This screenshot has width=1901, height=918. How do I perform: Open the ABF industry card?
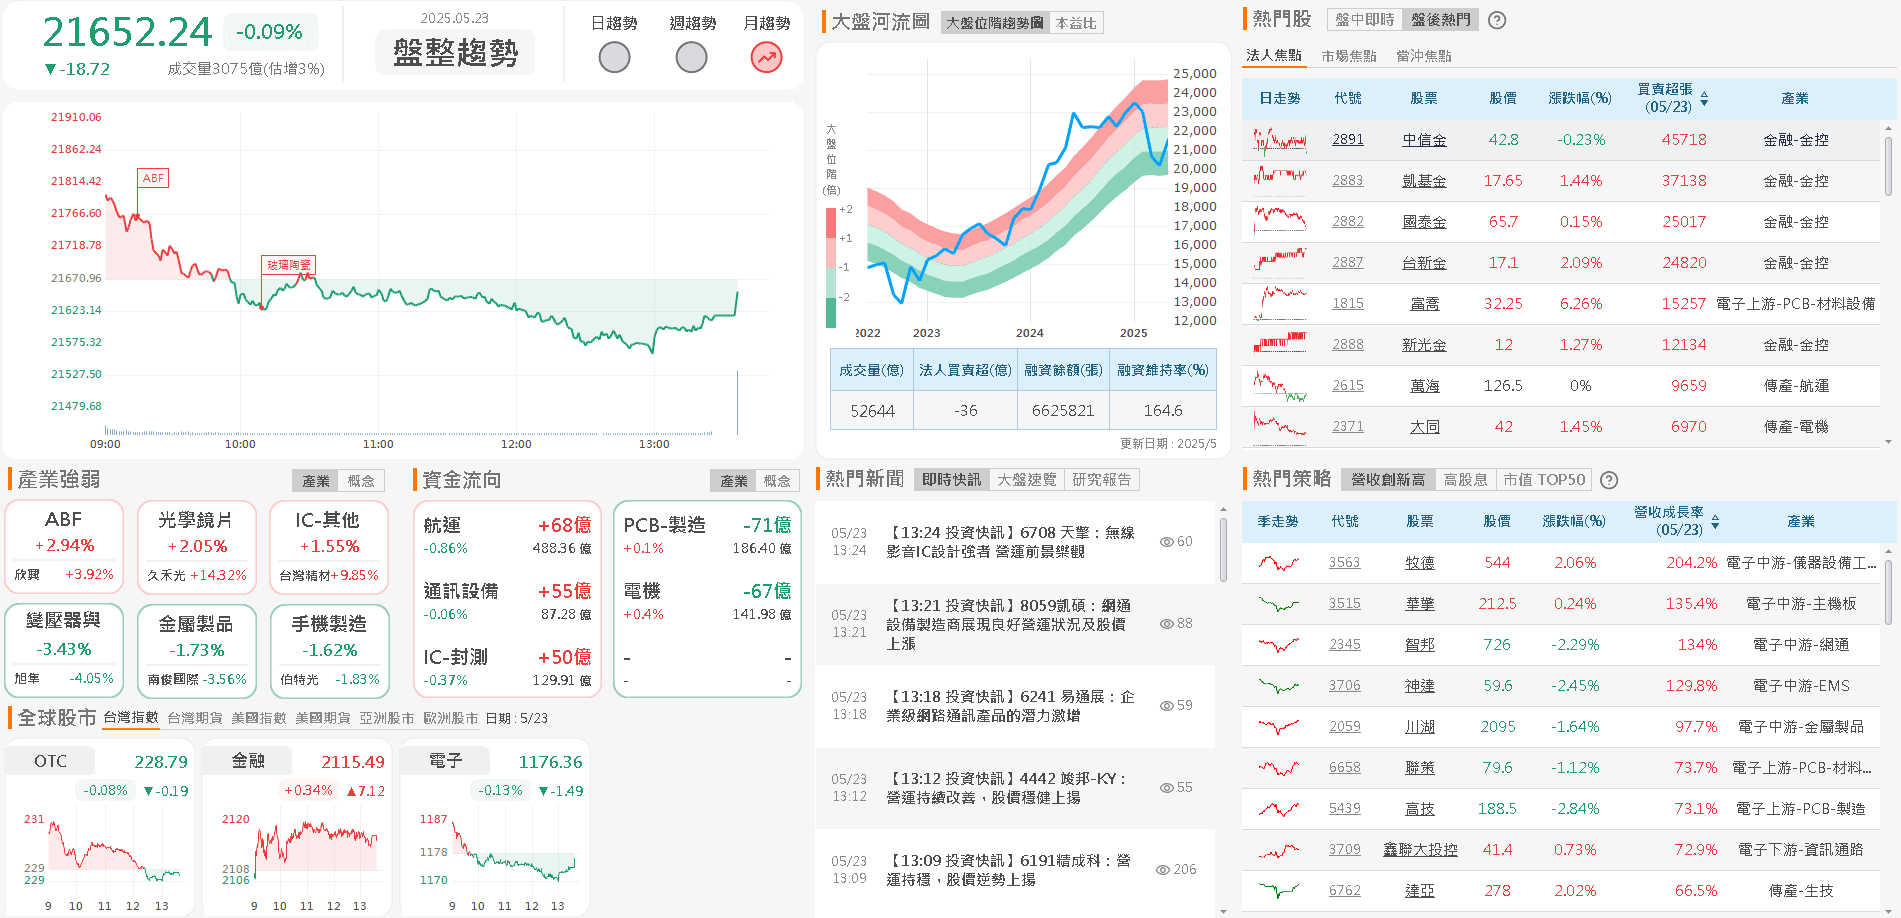(64, 547)
